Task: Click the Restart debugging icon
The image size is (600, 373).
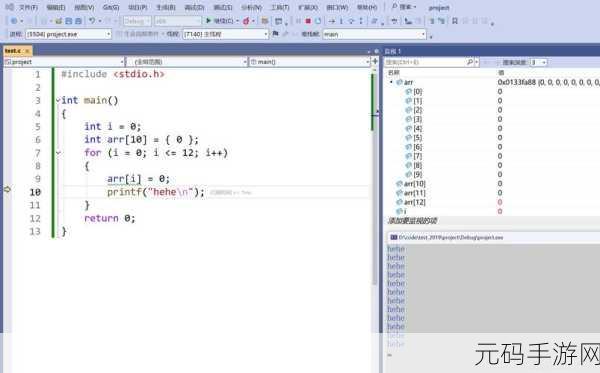Action: pyautogui.click(x=318, y=21)
